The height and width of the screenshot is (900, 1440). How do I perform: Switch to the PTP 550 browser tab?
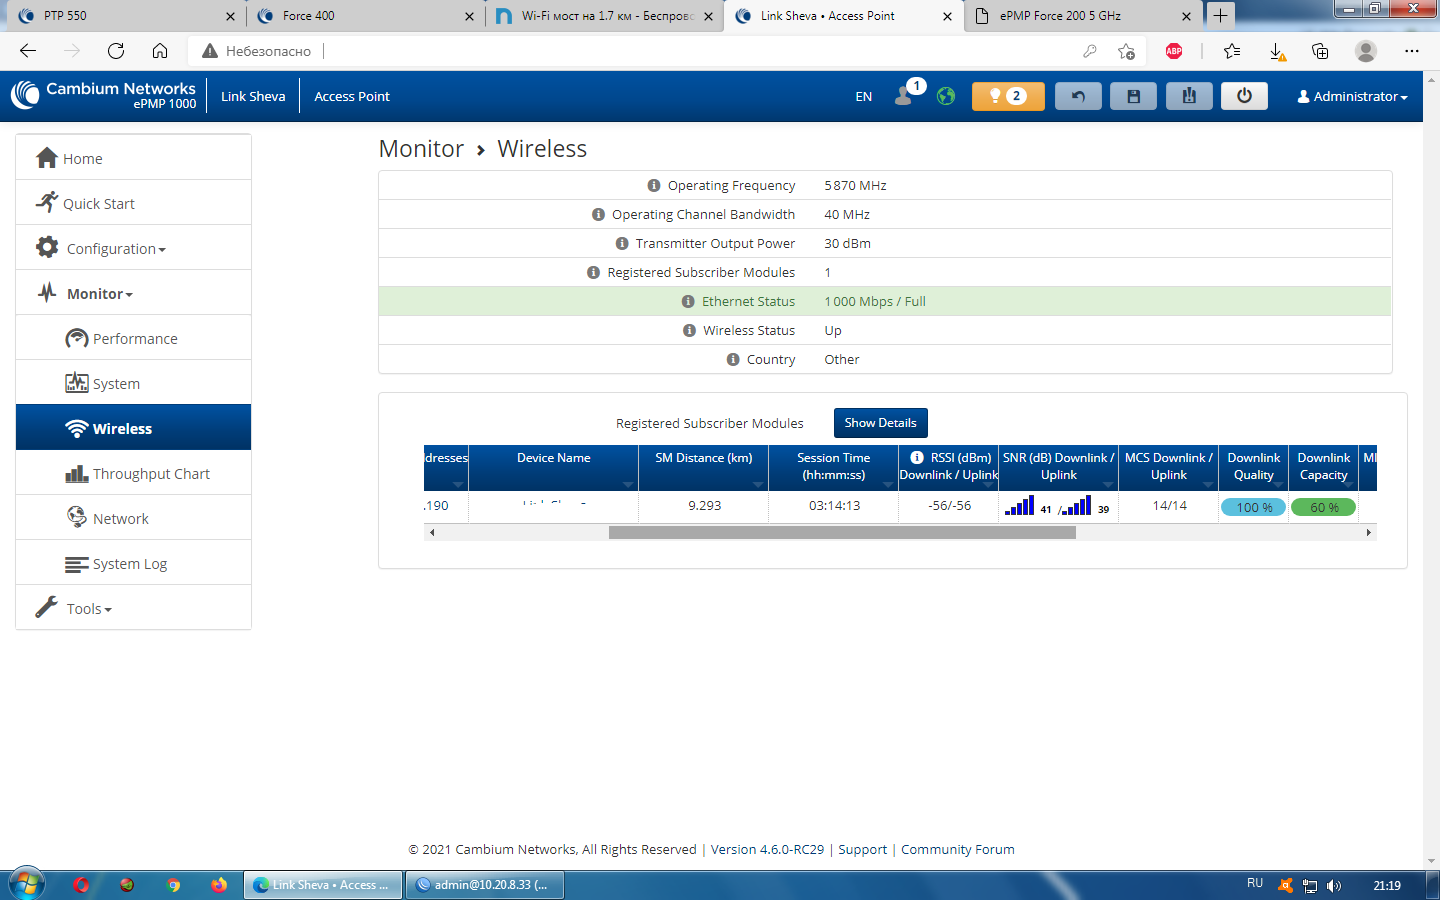[125, 16]
